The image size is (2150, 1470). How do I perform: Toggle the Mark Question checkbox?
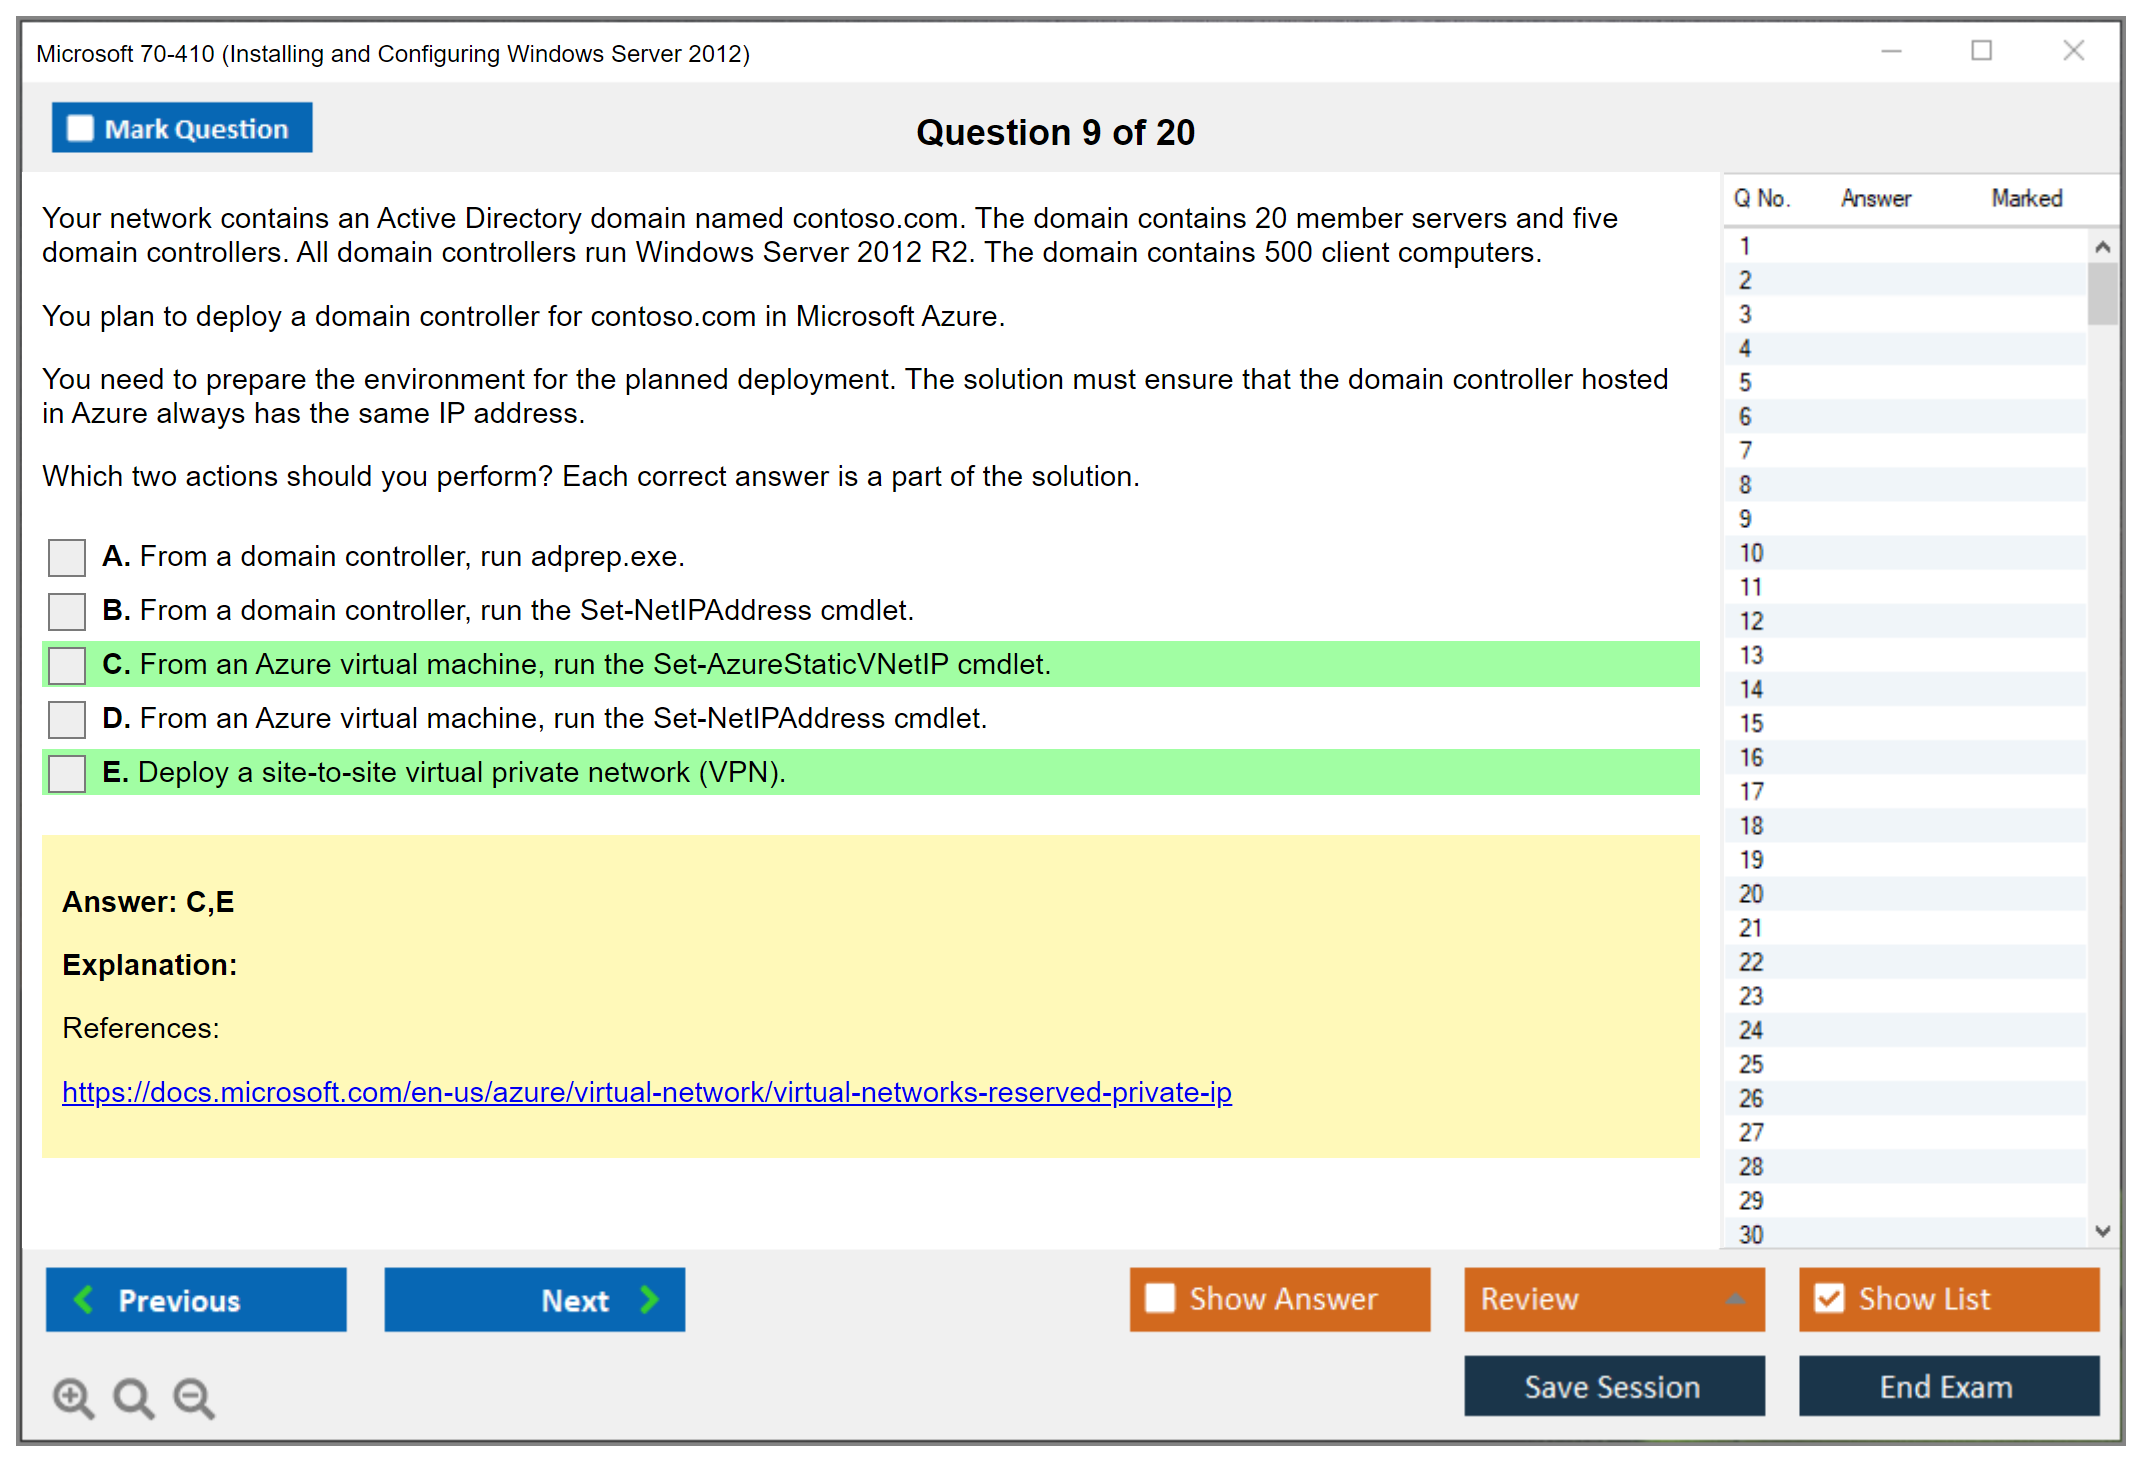80,129
